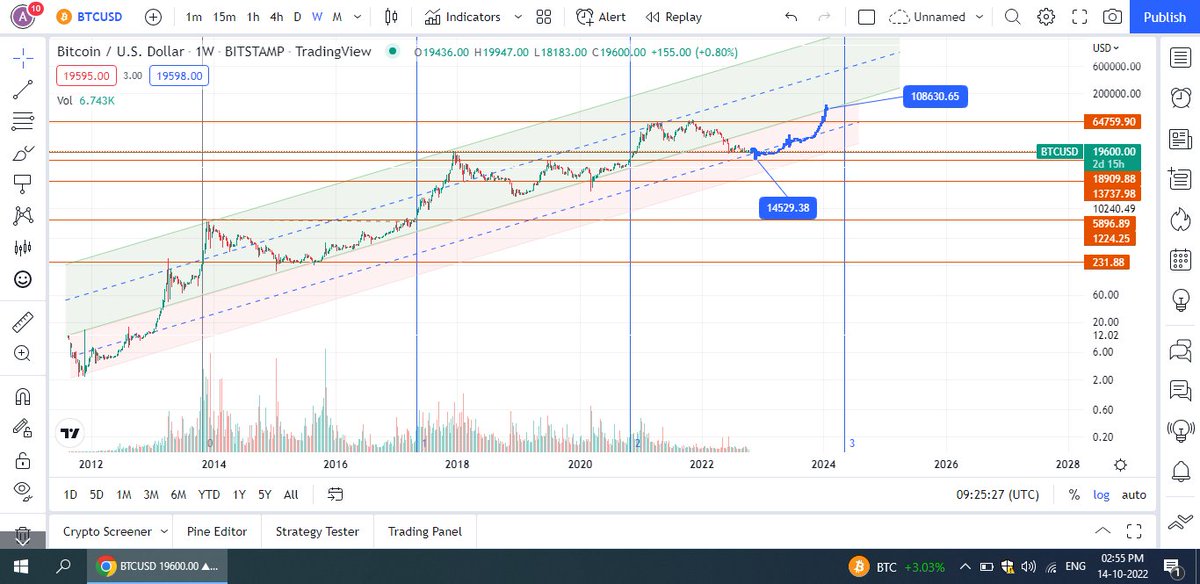Screen dimensions: 1200x584
Task: Open chart settings gear
Action: pos(1046,17)
